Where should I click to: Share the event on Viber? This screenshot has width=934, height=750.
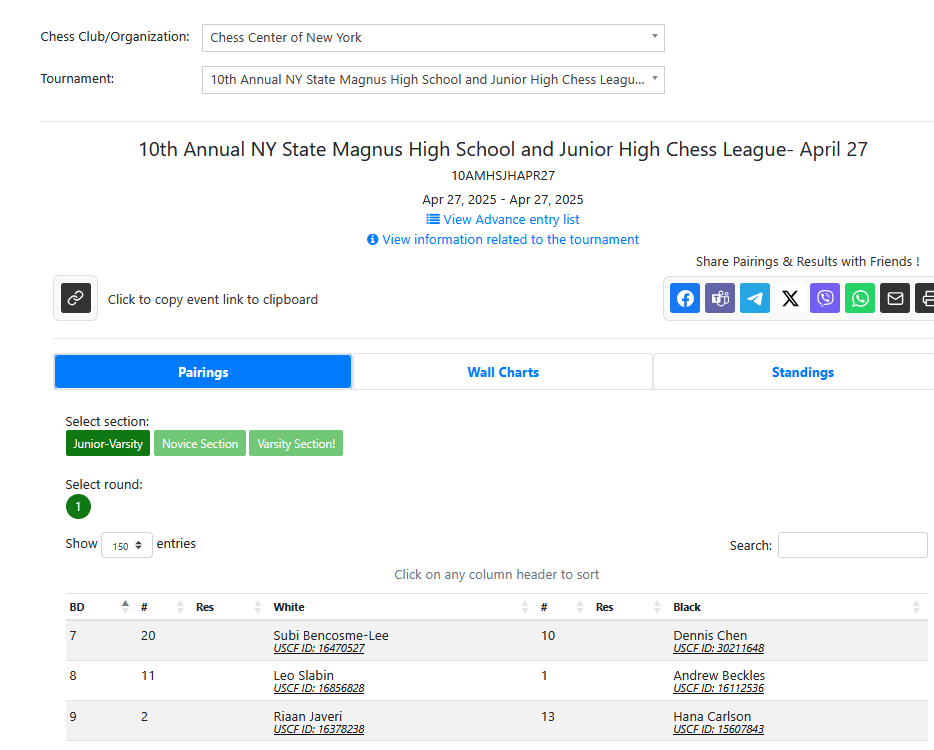click(825, 298)
